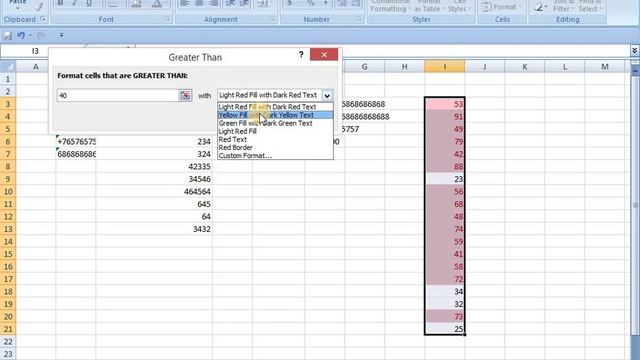Click the Select All corner button

pyautogui.click(x=8, y=67)
